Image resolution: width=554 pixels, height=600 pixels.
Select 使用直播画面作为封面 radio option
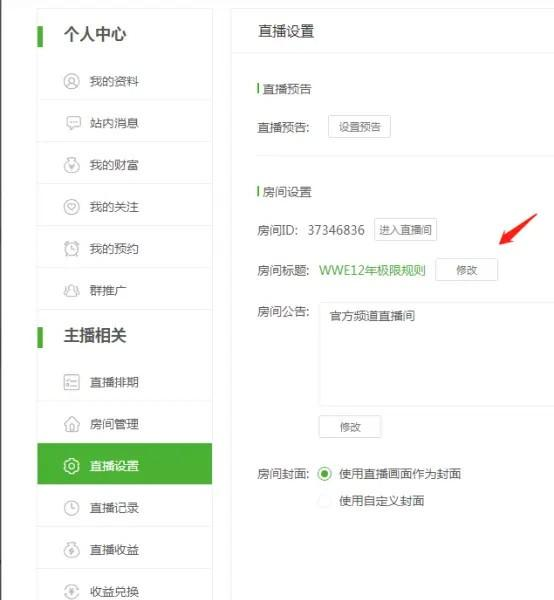point(324,474)
